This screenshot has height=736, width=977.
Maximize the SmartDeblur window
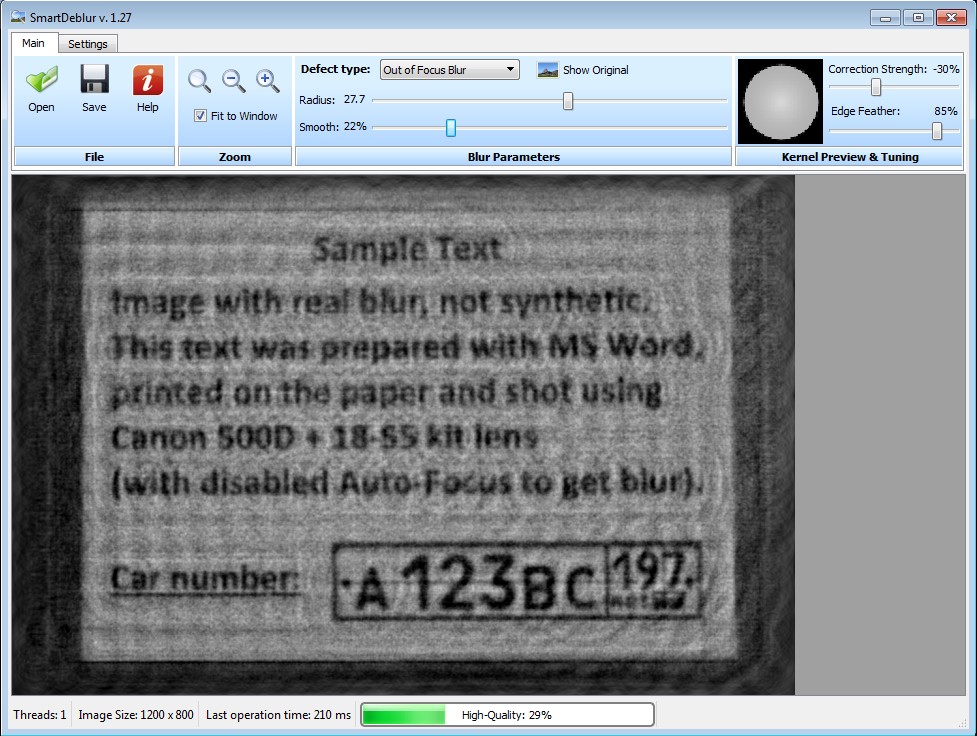tap(917, 17)
